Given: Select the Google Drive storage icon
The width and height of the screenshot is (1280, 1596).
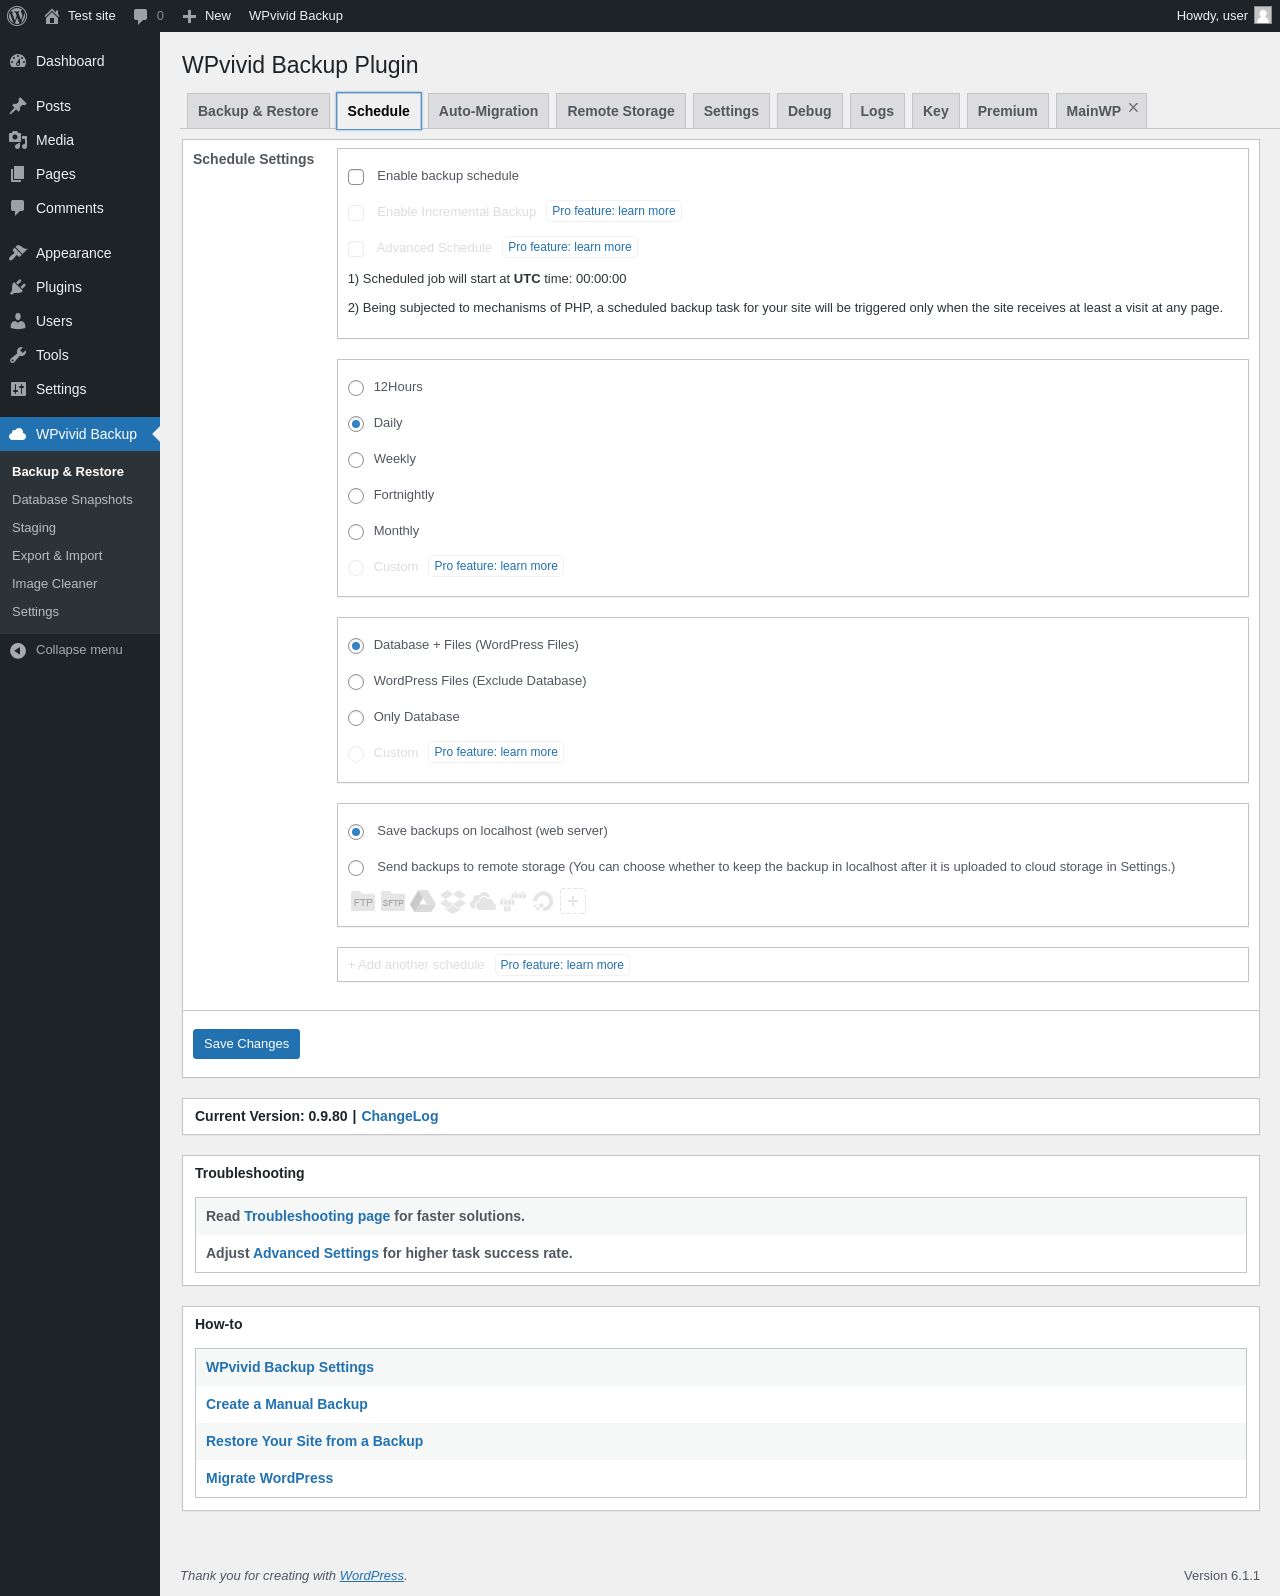Looking at the screenshot, I should coord(423,902).
